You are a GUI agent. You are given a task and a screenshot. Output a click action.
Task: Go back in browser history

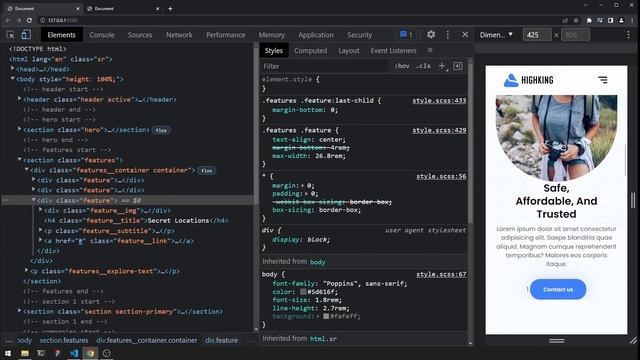8,20
